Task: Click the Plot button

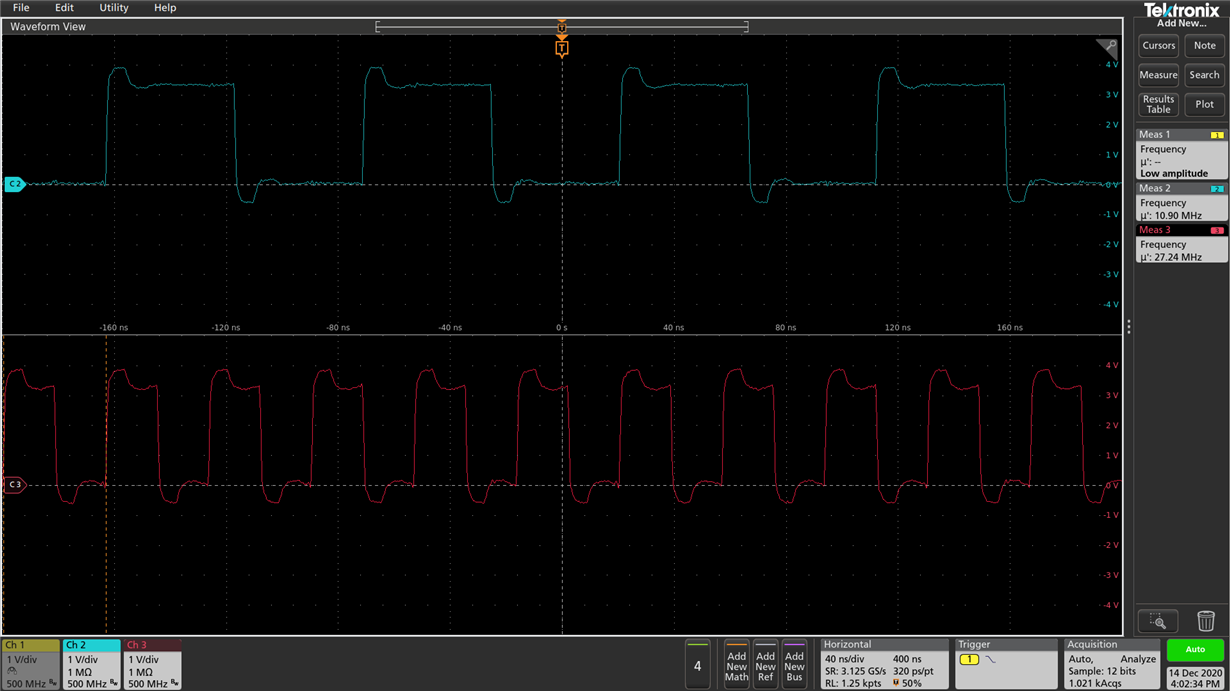Action: [1205, 104]
